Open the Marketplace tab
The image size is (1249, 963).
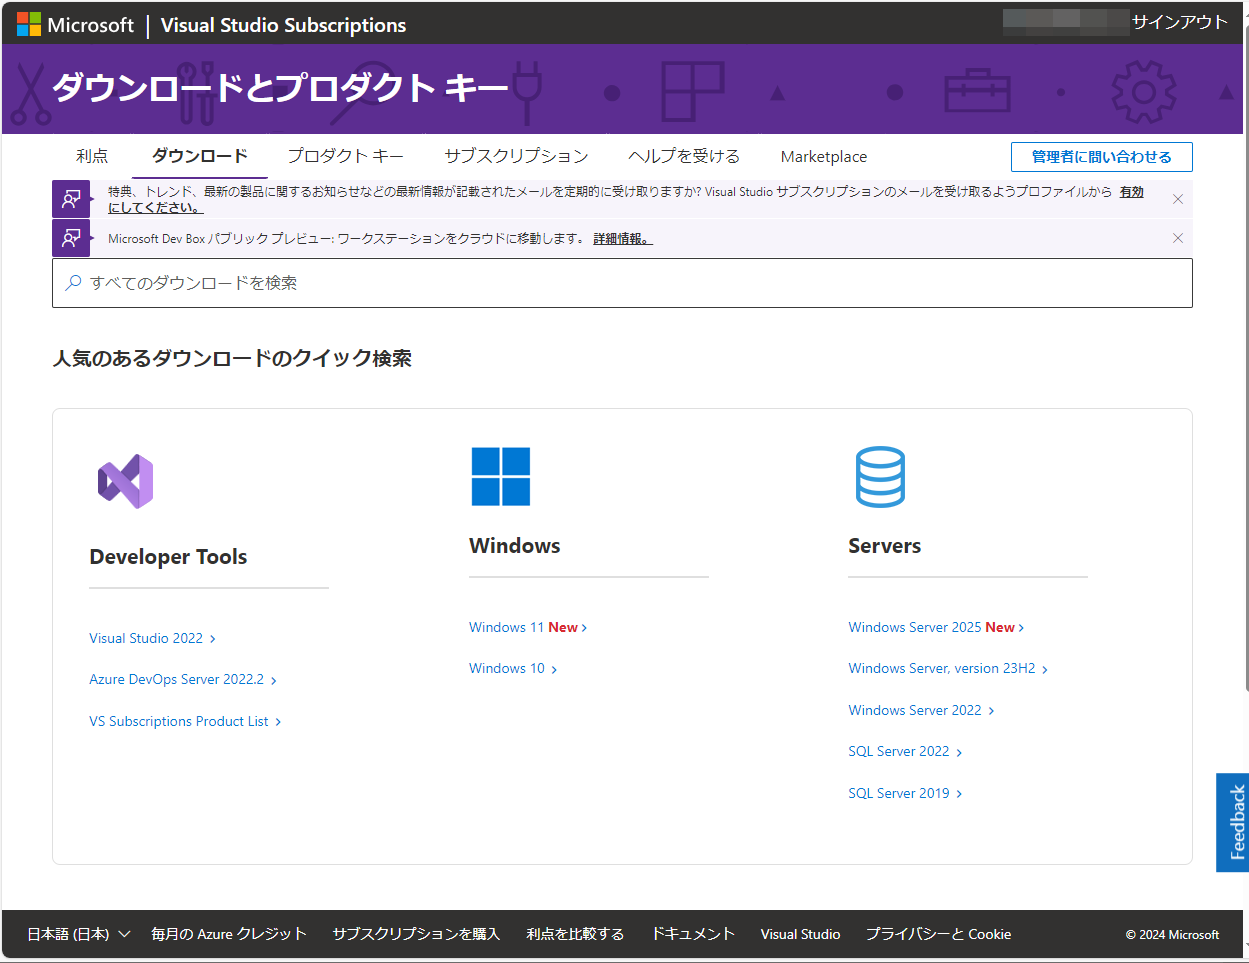(x=824, y=156)
